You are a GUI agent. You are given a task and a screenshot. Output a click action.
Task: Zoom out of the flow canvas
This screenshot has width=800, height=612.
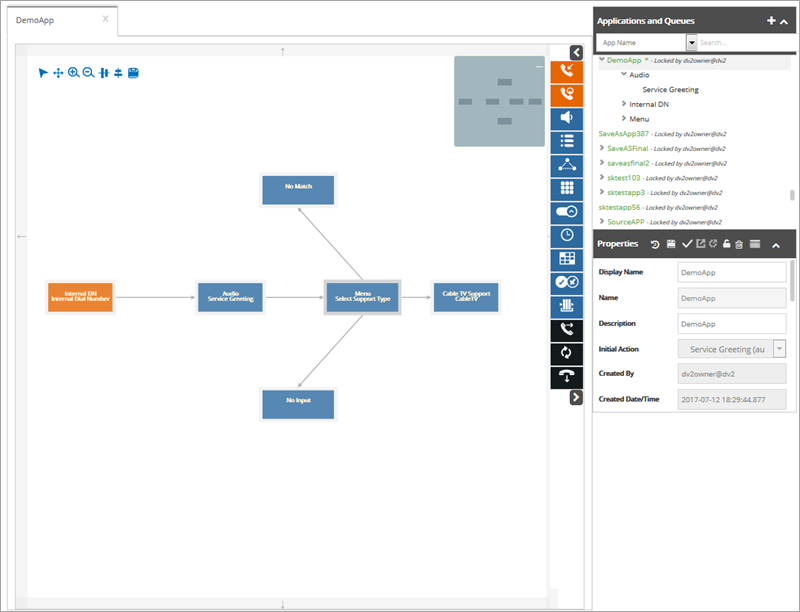pyautogui.click(x=88, y=73)
